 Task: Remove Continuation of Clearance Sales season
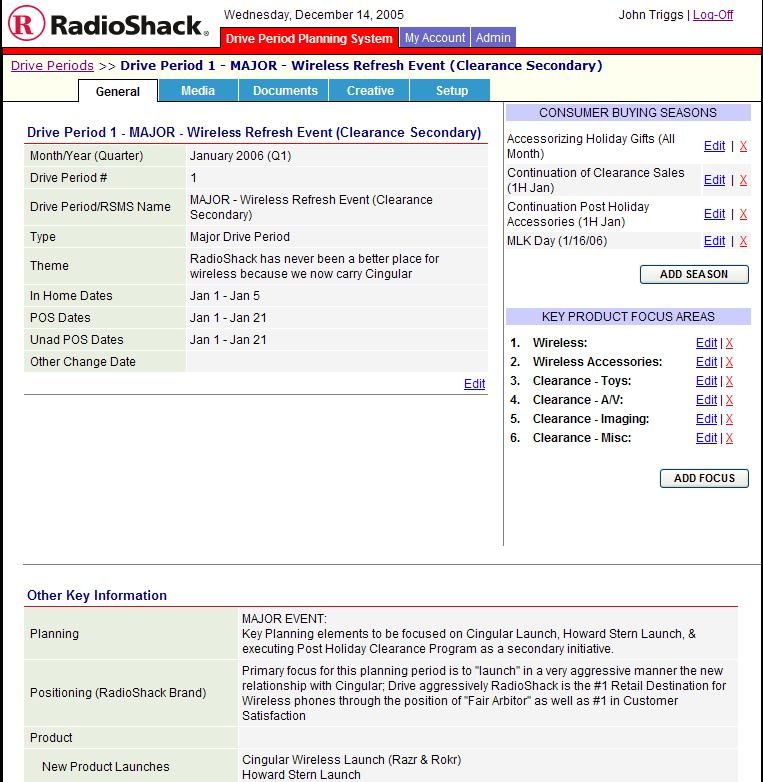point(743,180)
